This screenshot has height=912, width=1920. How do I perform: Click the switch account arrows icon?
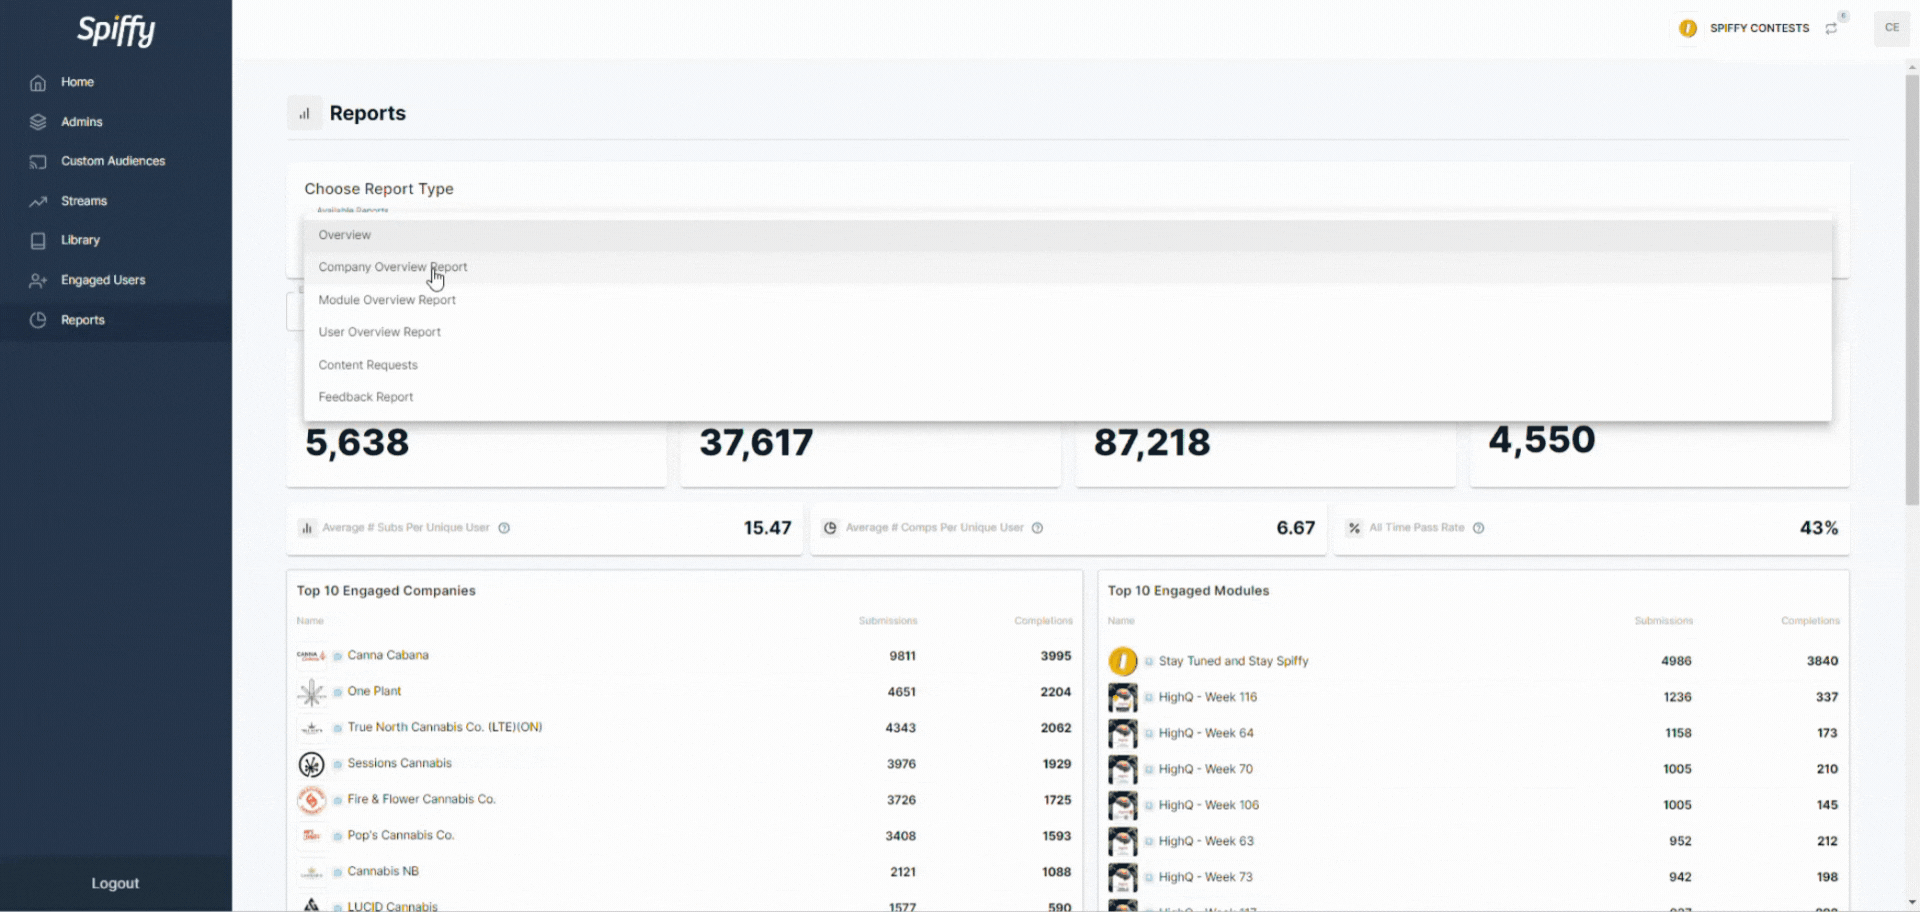click(x=1831, y=29)
